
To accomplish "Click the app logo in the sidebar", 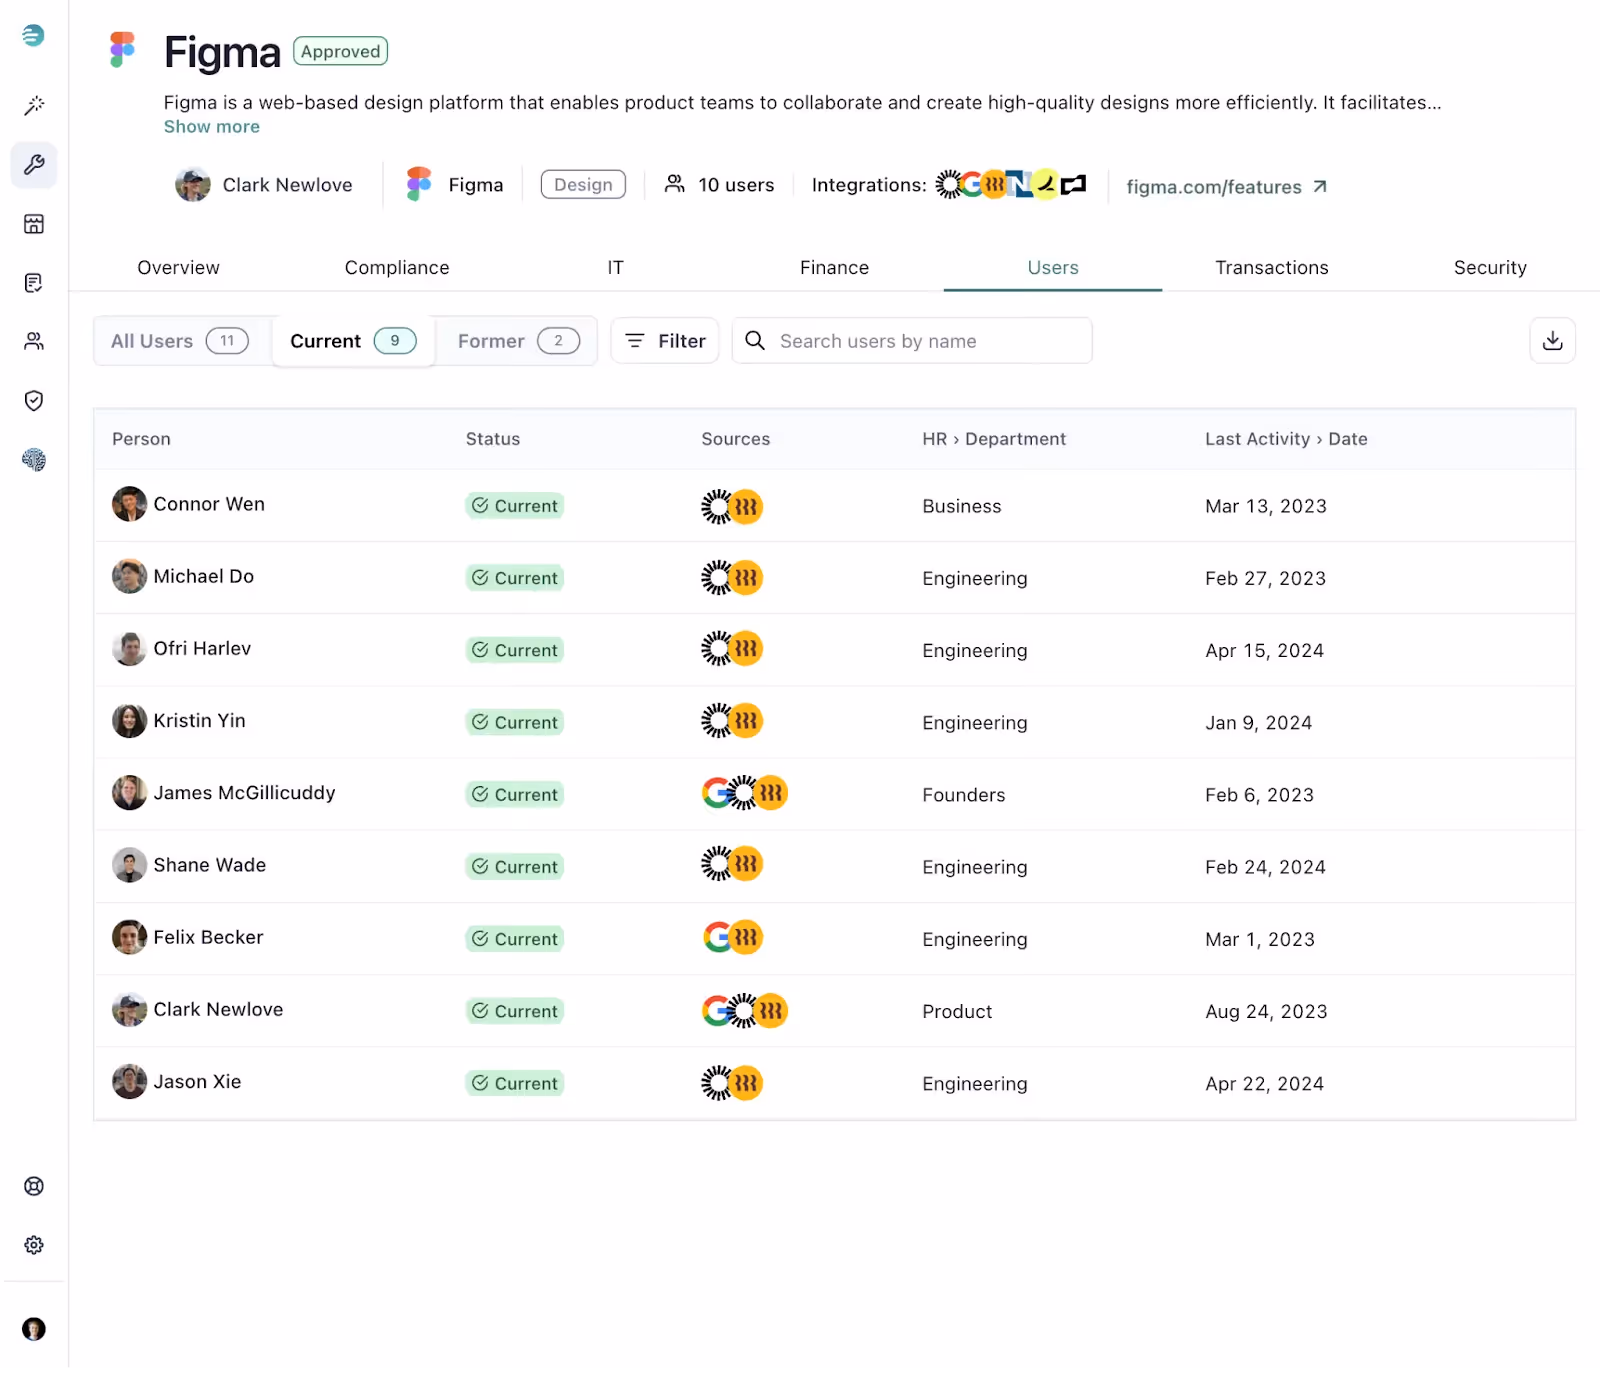I will (x=33, y=35).
